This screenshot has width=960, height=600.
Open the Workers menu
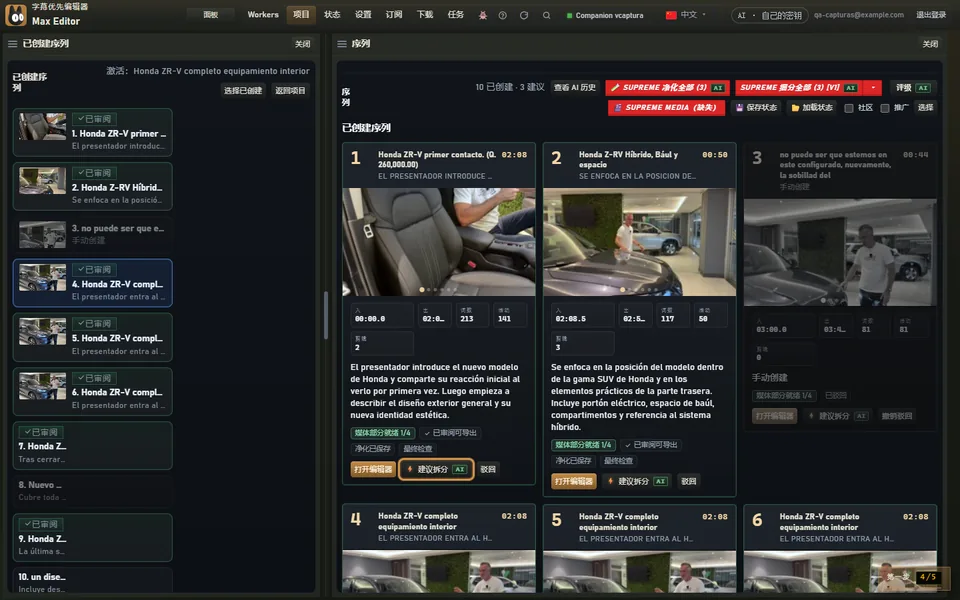click(x=263, y=15)
